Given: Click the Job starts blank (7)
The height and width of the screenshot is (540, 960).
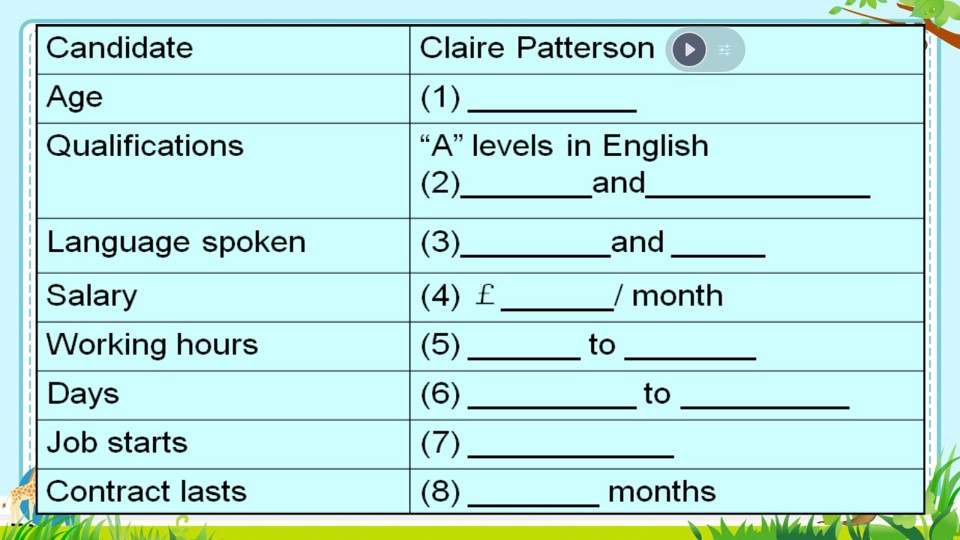Looking at the screenshot, I should (x=571, y=449).
